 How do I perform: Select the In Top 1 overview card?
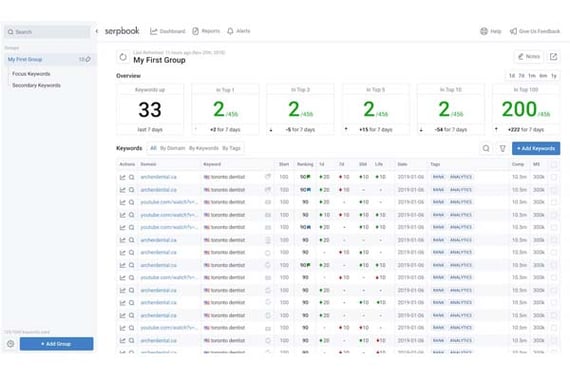(225, 109)
